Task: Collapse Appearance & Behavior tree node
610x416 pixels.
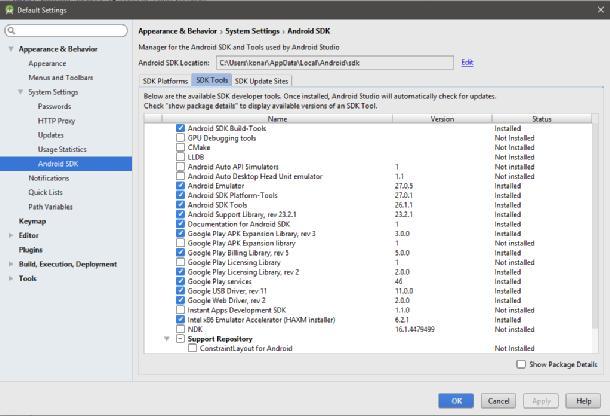Action: point(11,49)
